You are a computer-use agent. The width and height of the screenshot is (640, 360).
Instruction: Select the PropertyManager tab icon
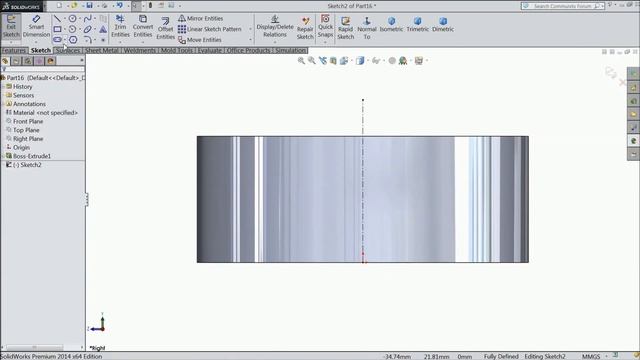[16, 61]
